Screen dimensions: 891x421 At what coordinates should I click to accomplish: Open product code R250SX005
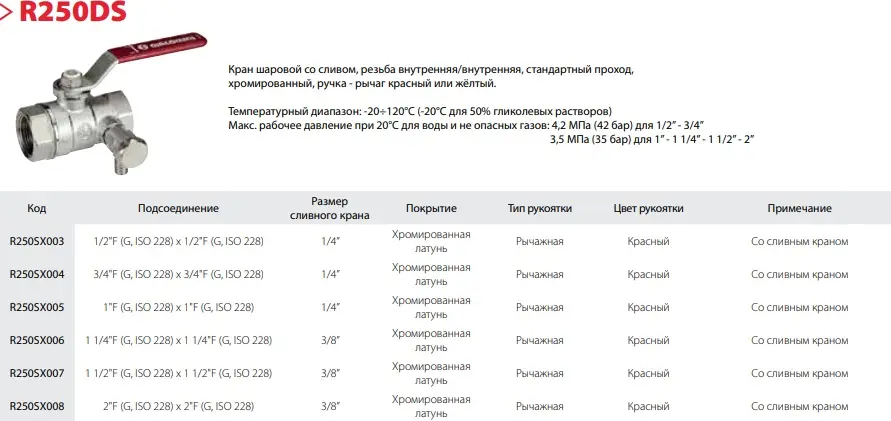pyautogui.click(x=36, y=307)
